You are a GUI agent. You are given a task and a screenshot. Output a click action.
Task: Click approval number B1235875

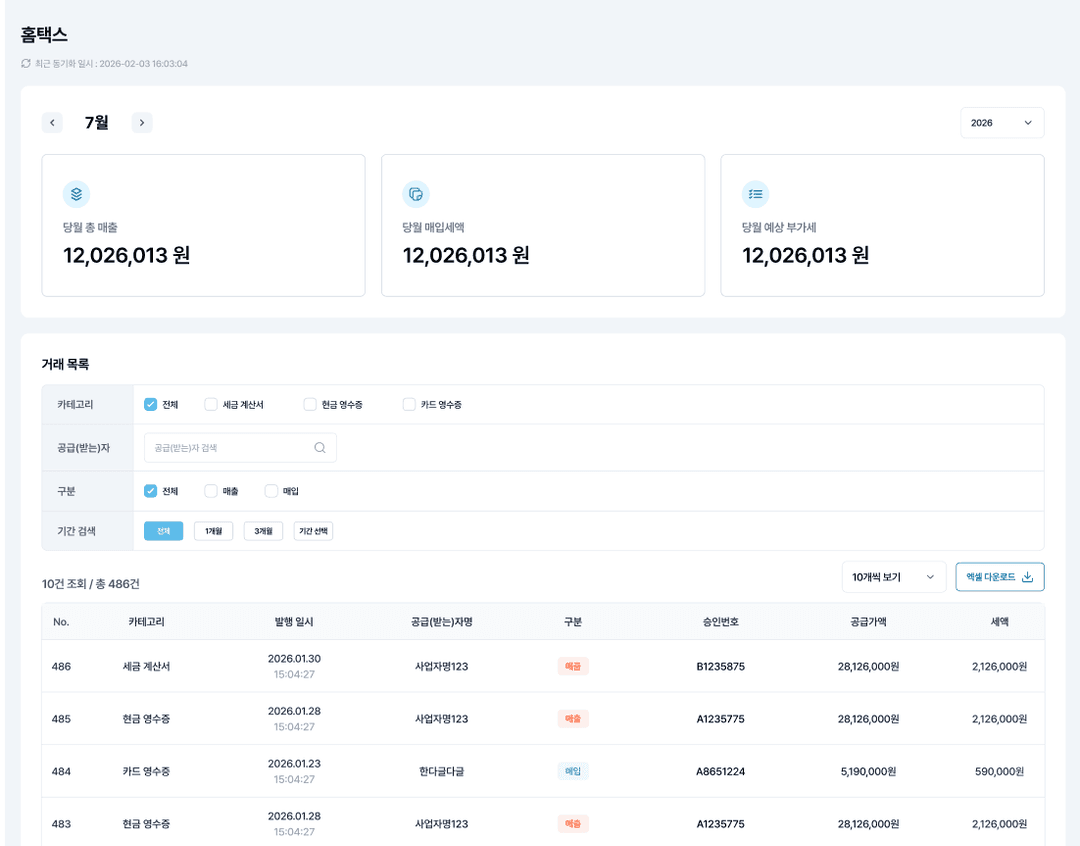pos(720,667)
